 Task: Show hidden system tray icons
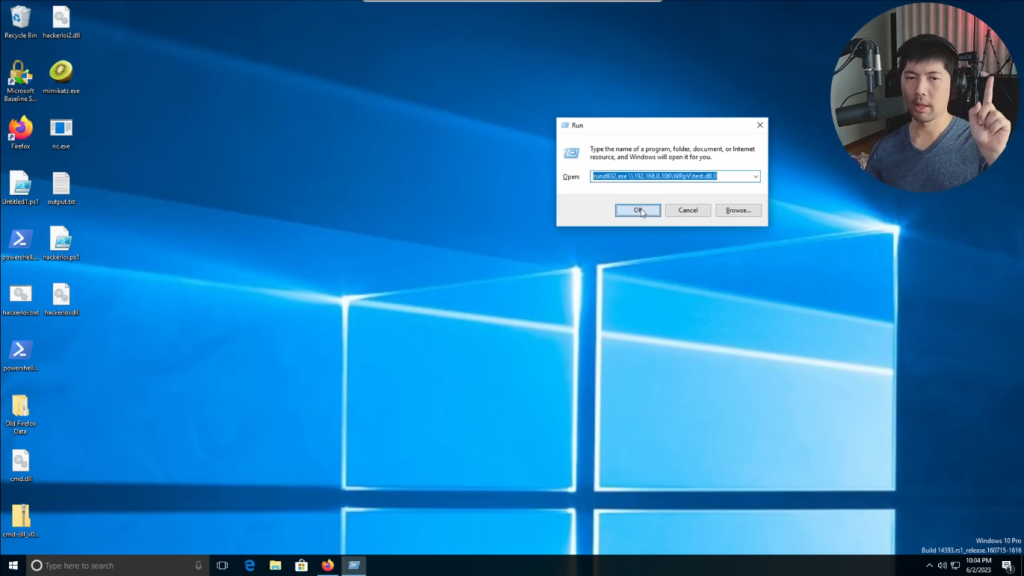pos(929,566)
